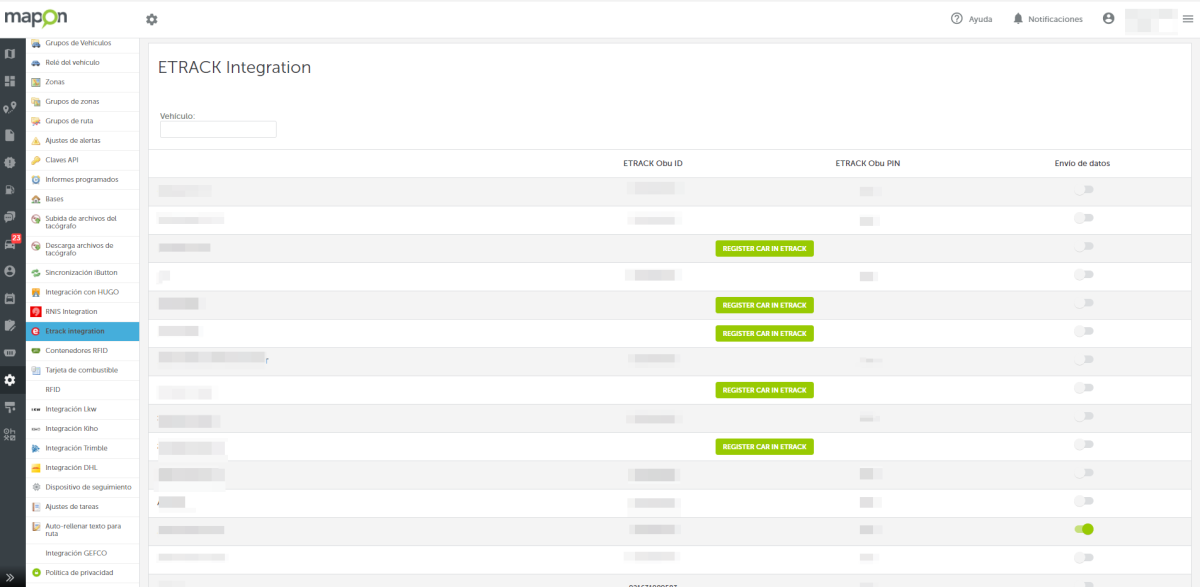Open the dashboard grid icon
This screenshot has width=1200, height=587.
[10, 80]
